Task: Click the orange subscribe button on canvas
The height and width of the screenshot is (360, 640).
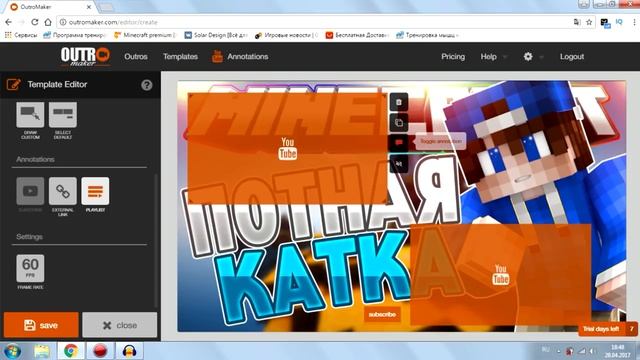Action: pyautogui.click(x=382, y=314)
